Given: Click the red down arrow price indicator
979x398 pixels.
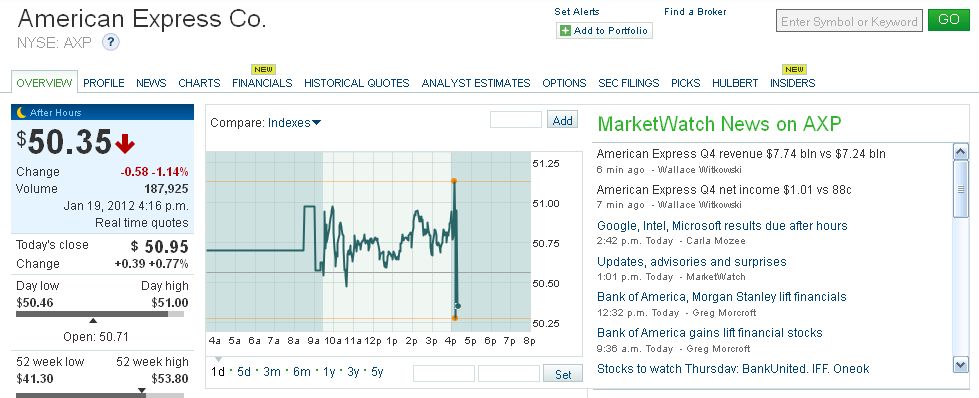Looking at the screenshot, I should point(125,144).
